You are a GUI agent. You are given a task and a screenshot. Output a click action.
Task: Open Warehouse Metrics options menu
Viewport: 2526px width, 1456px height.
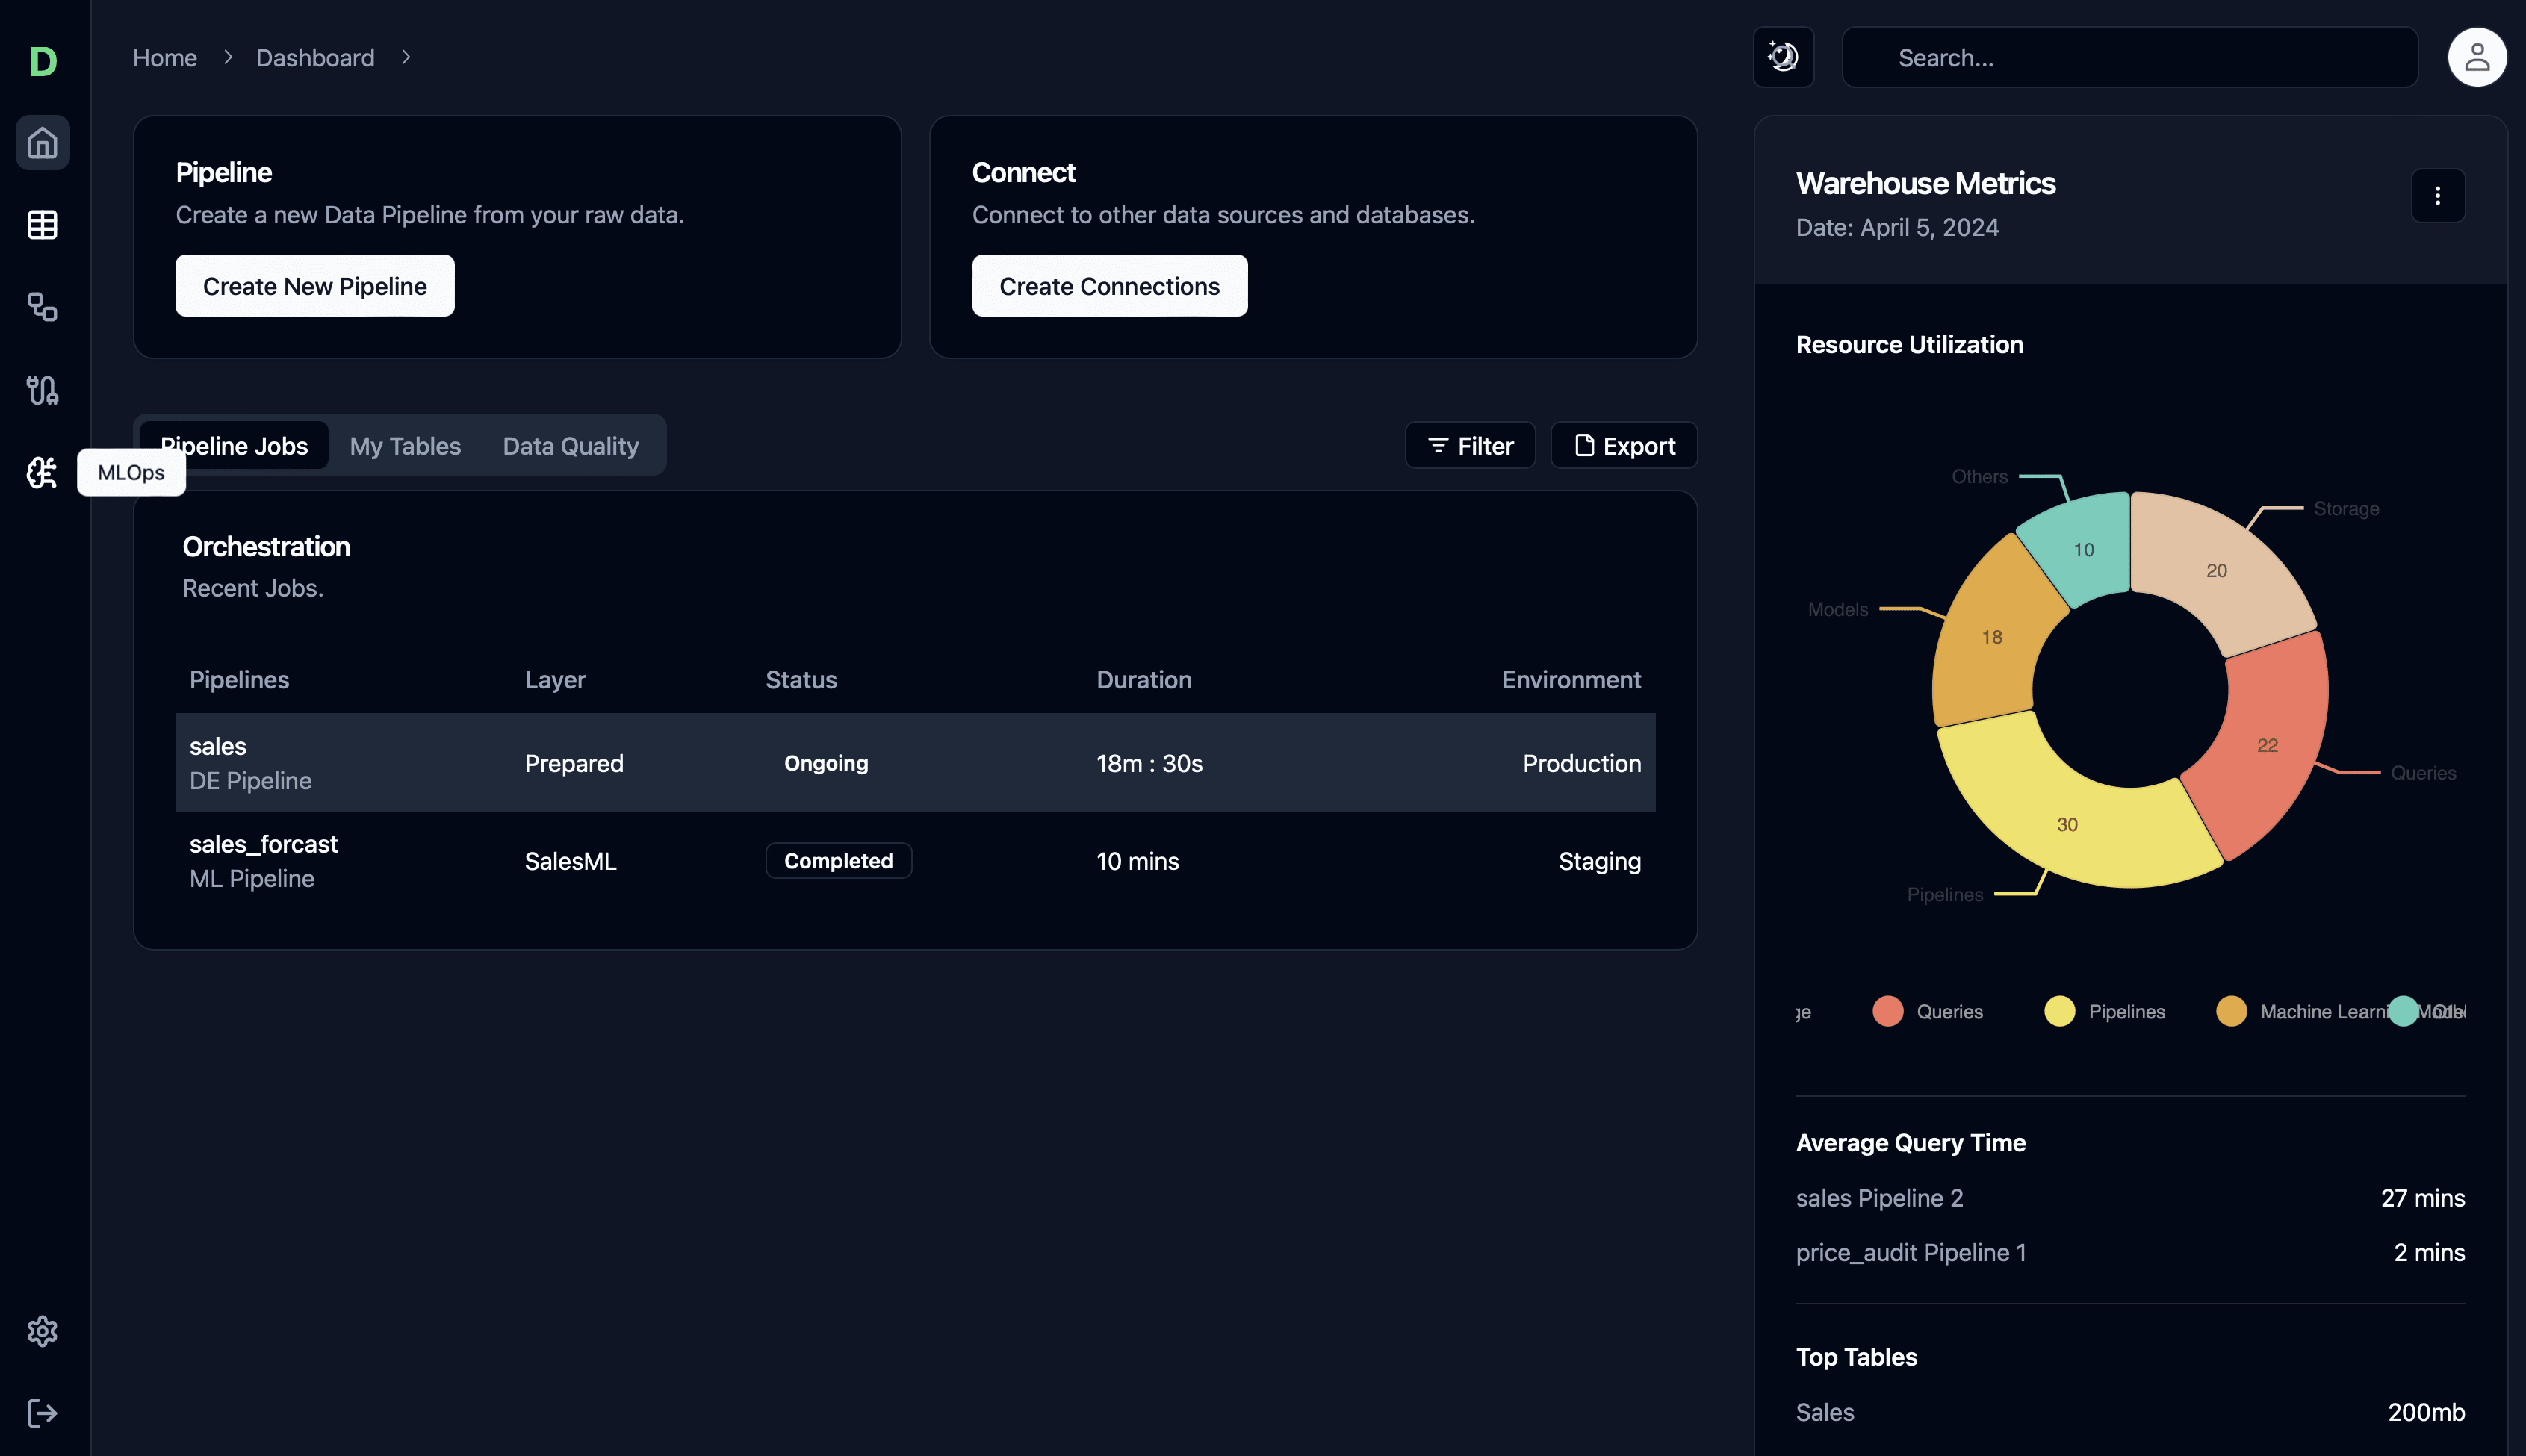coord(2438,196)
